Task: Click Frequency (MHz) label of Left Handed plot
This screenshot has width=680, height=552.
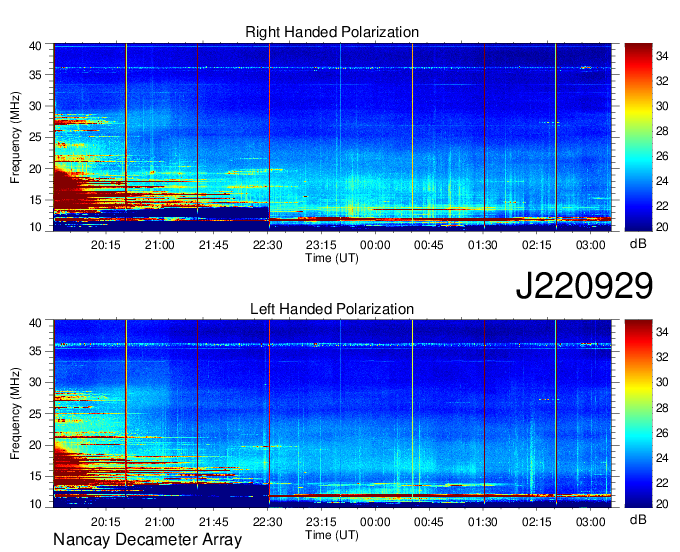Action: 15,414
